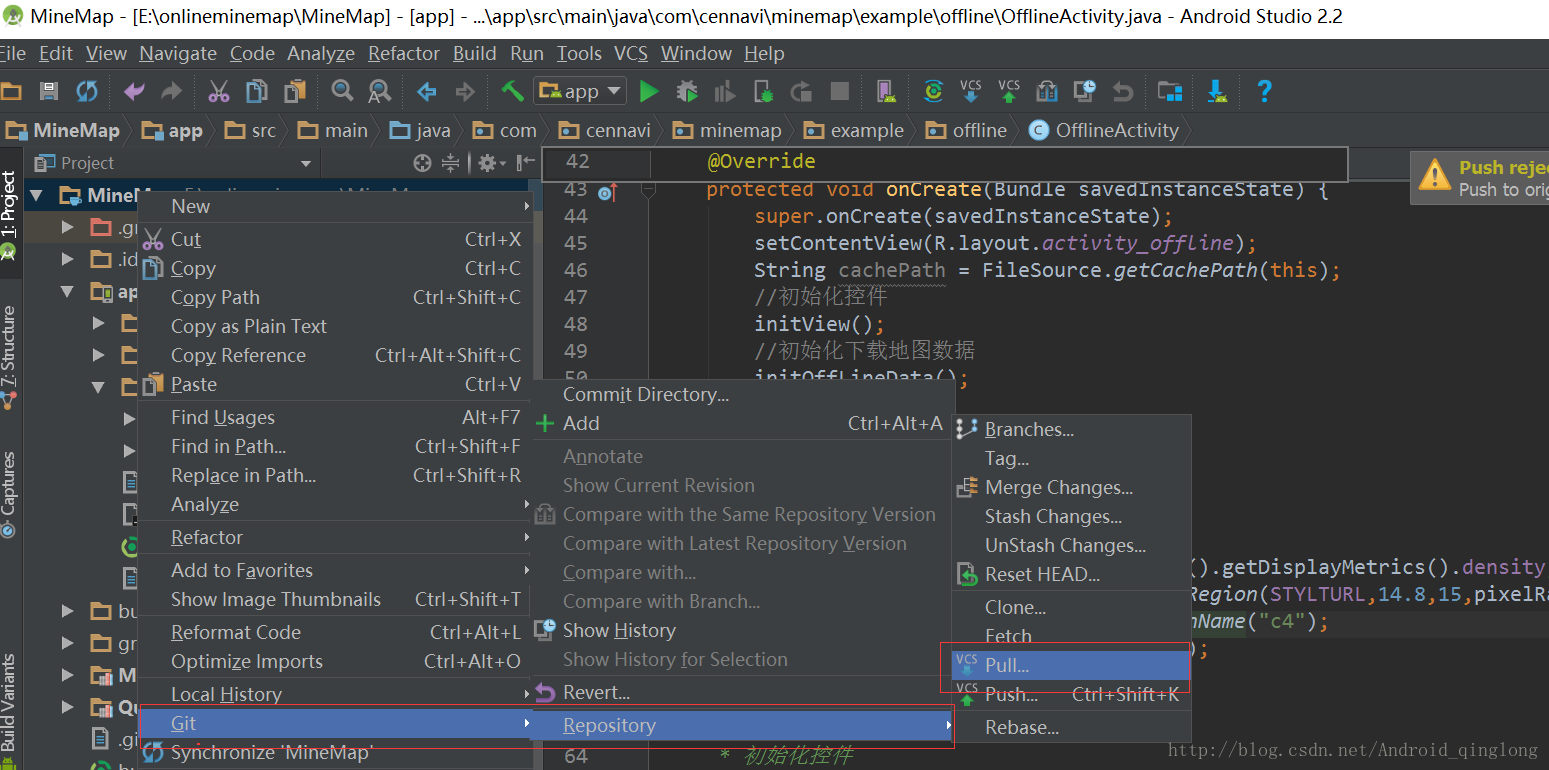This screenshot has width=1549, height=770.
Task: Select Repository in the Git submenu
Action: (743, 726)
